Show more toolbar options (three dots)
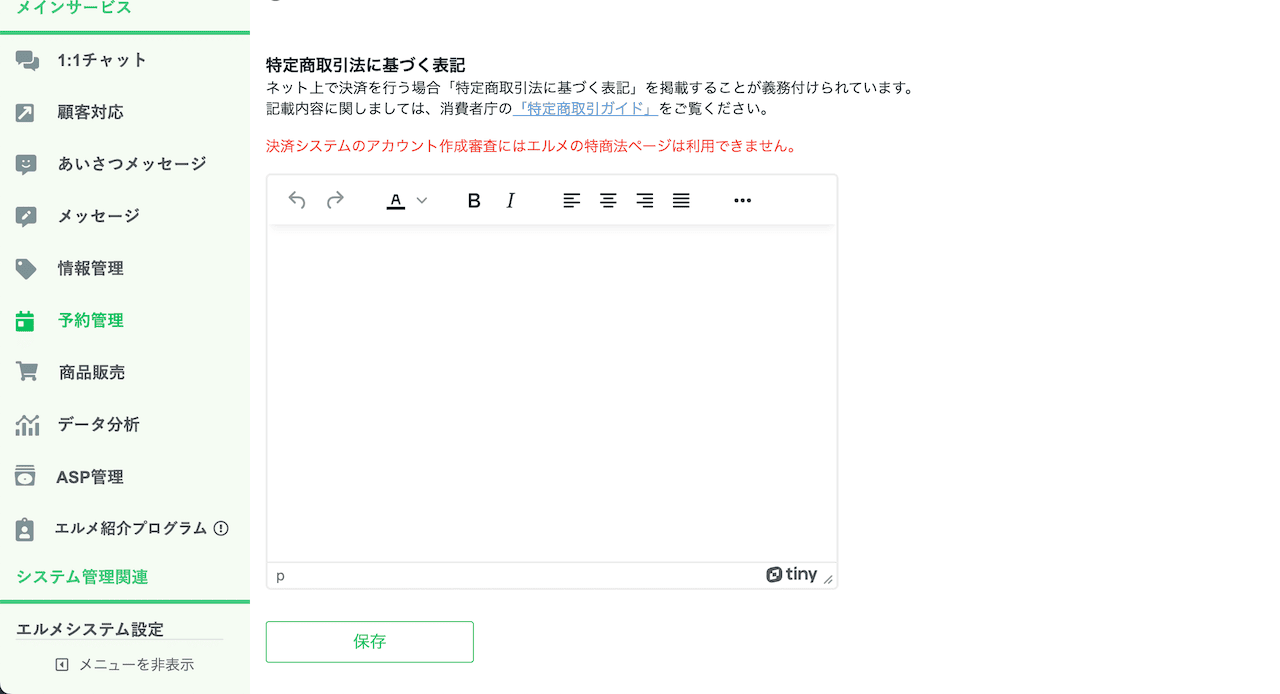This screenshot has height=694, width=1280. click(742, 200)
